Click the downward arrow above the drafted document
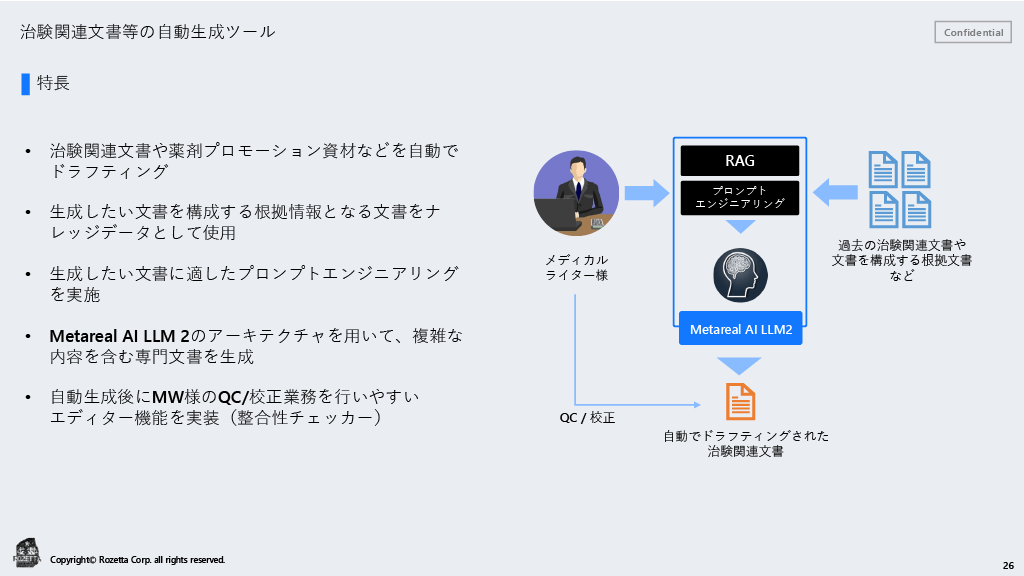Image resolution: width=1024 pixels, height=576 pixels. point(740,364)
